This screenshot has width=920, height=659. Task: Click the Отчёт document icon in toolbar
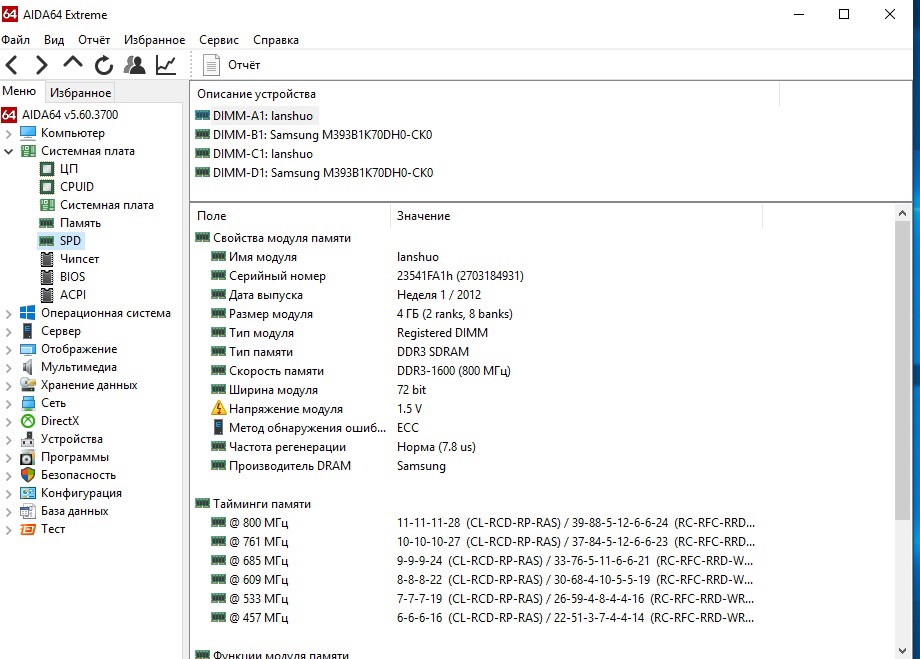tap(211, 65)
